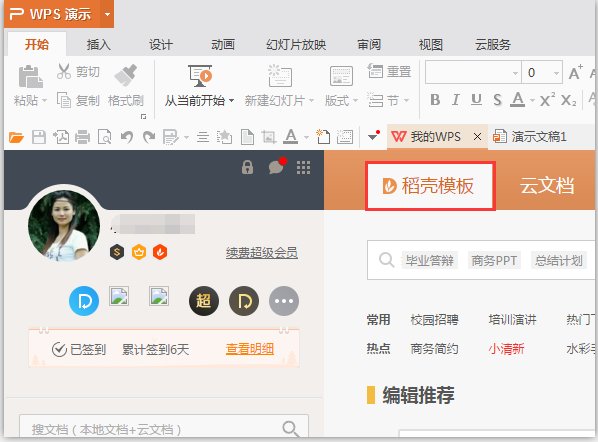Screen dimensions: 598x442
Task: Click the Undo arrow
Action: click(127, 137)
